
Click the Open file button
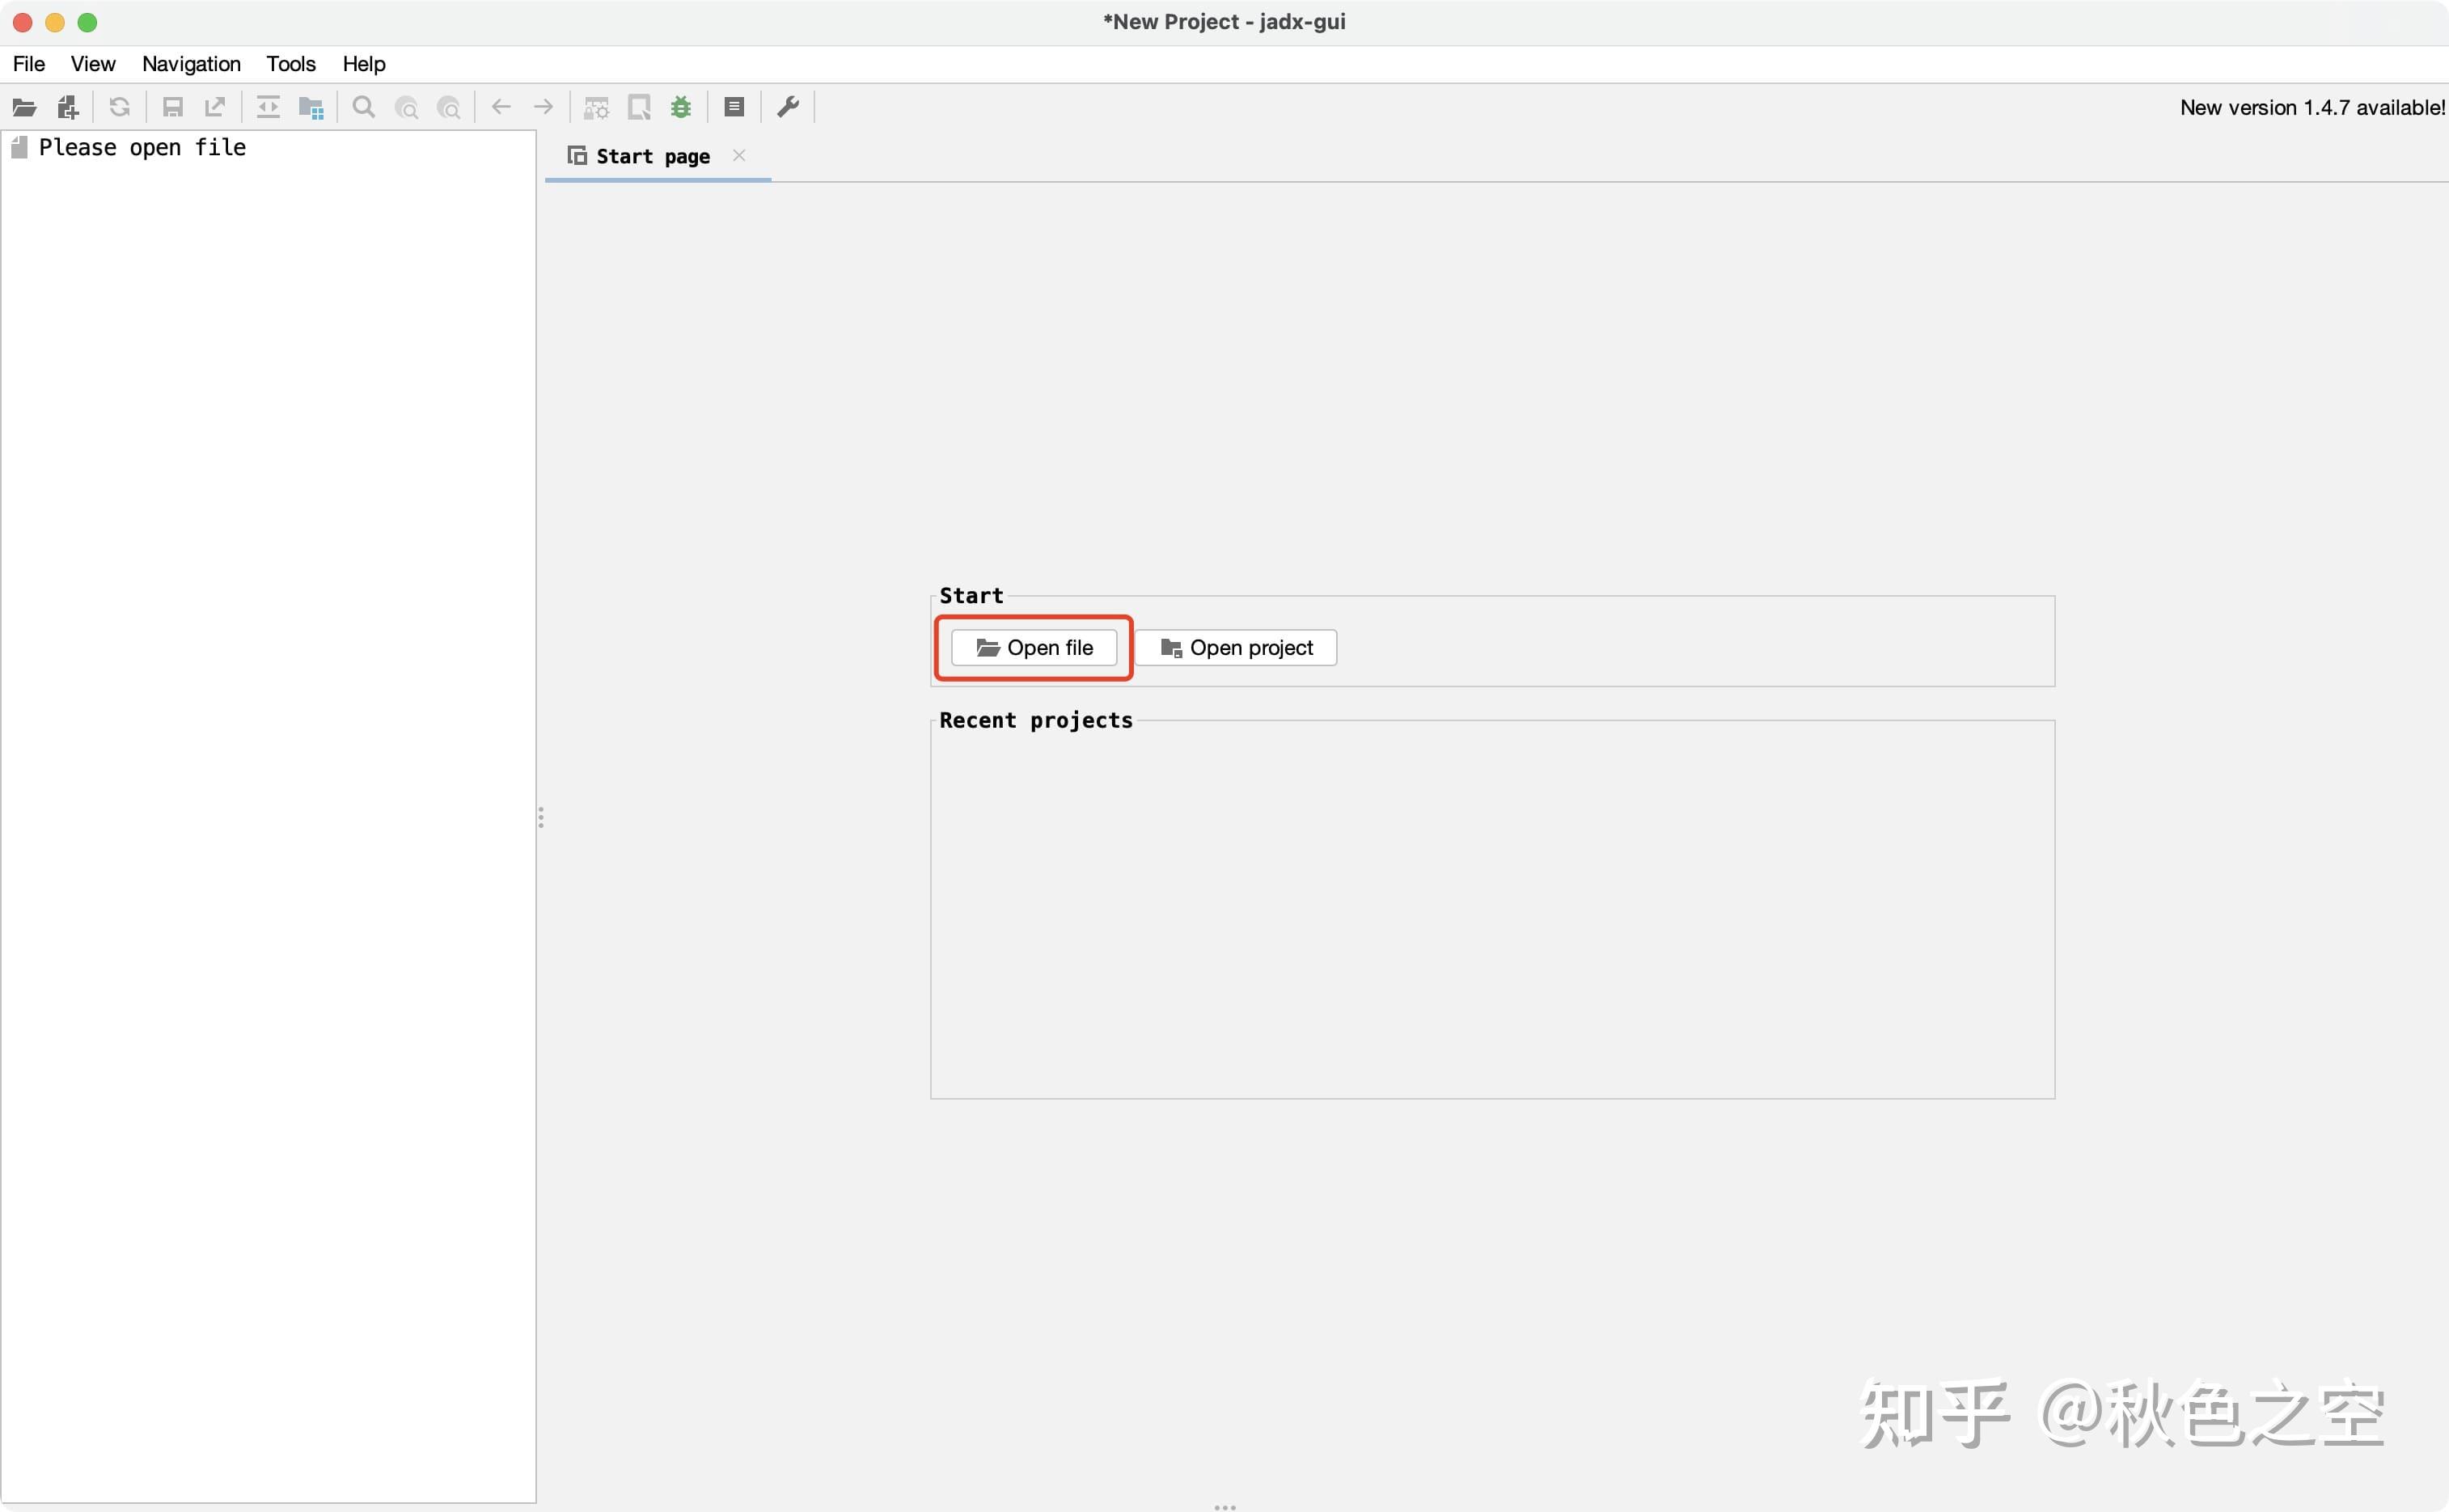point(1035,647)
